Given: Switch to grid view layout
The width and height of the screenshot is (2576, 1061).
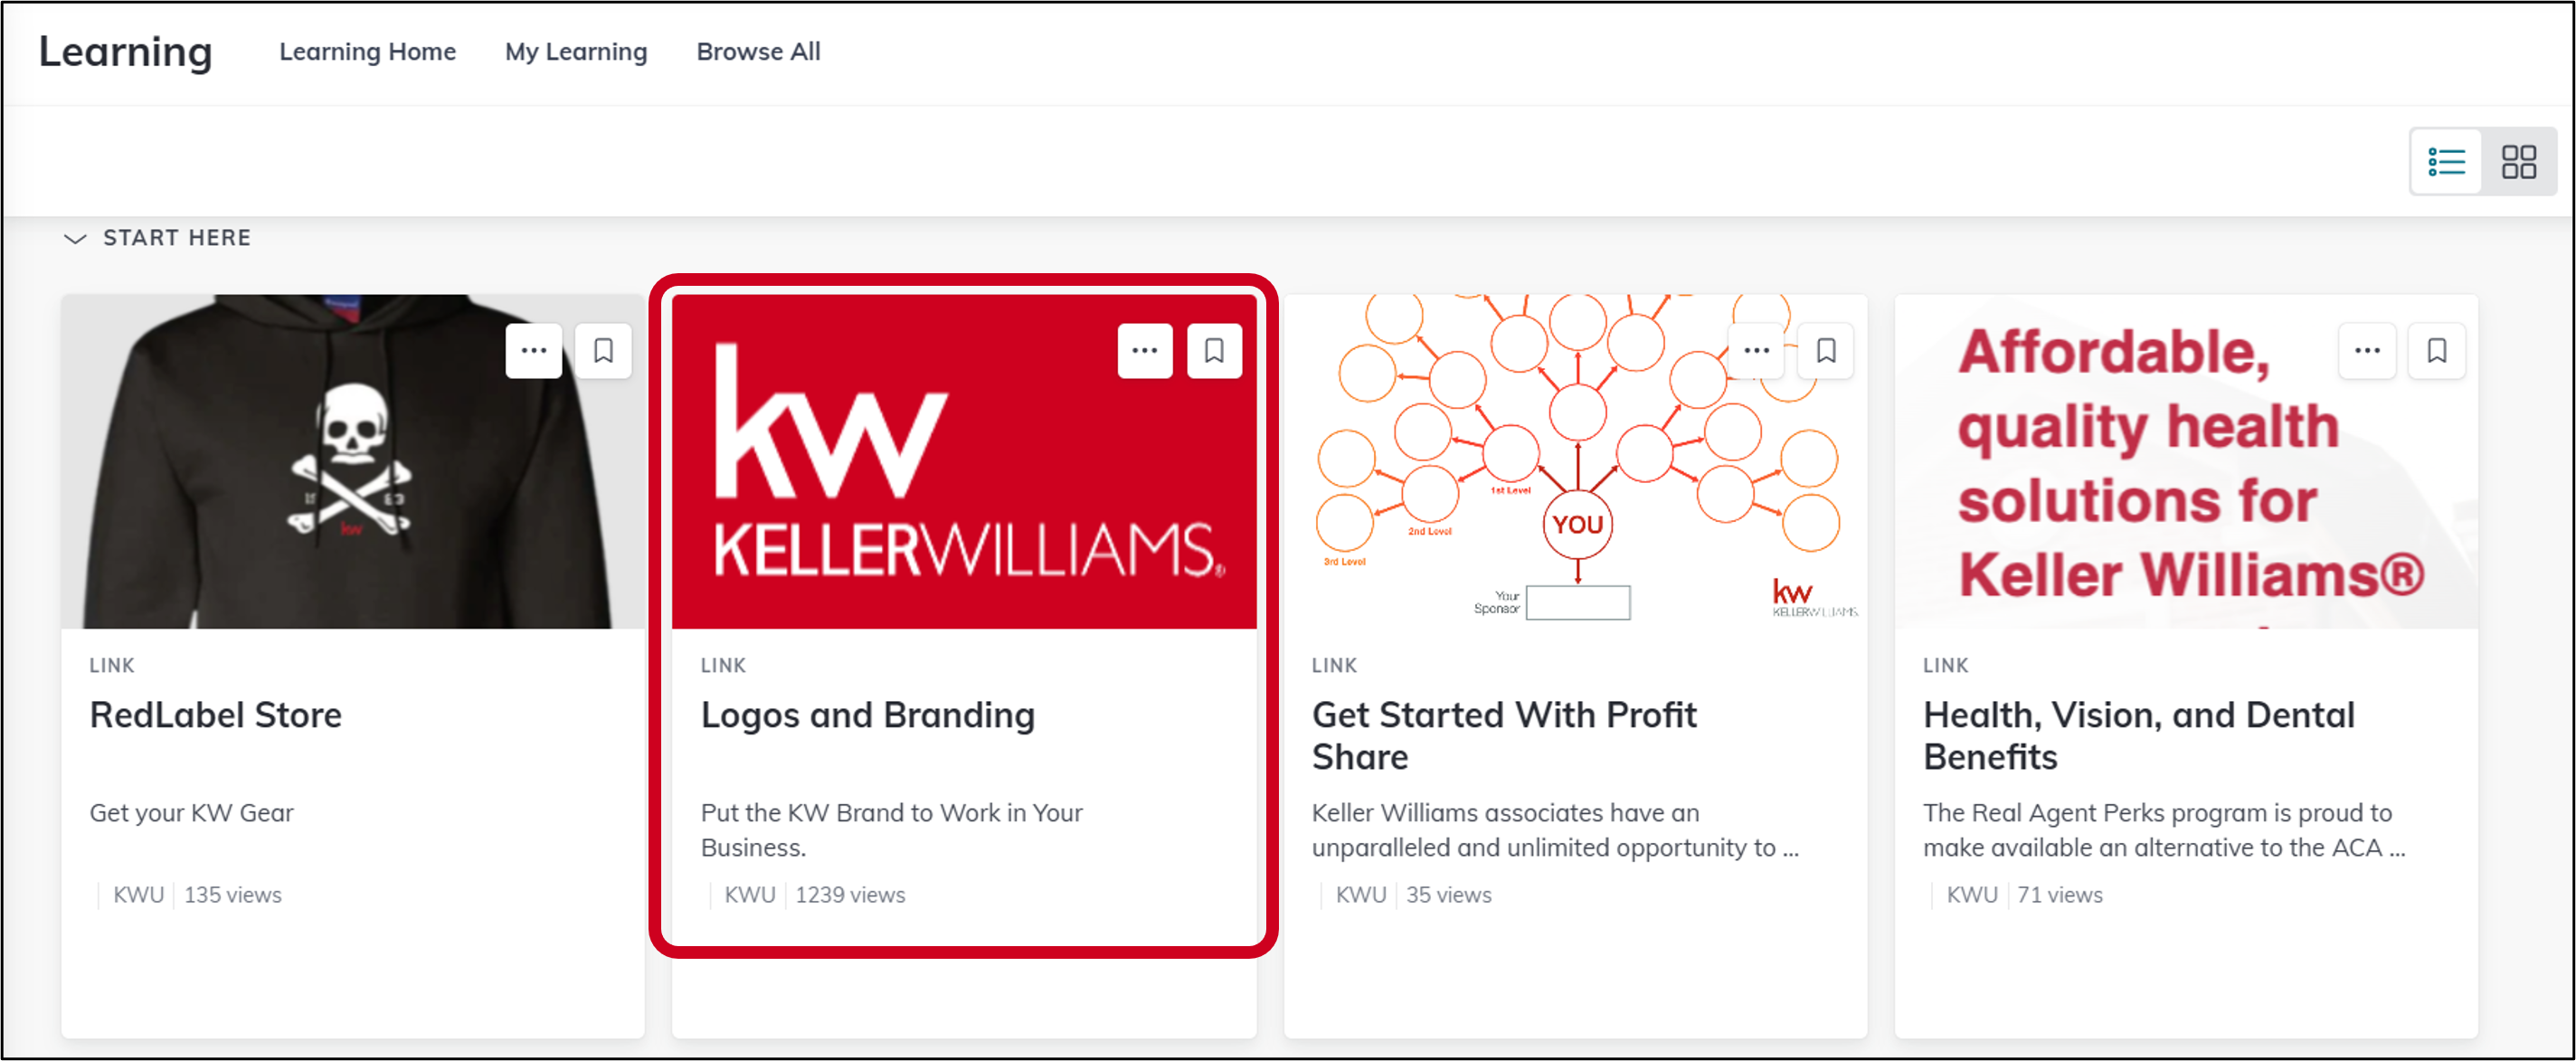Looking at the screenshot, I should (2520, 161).
